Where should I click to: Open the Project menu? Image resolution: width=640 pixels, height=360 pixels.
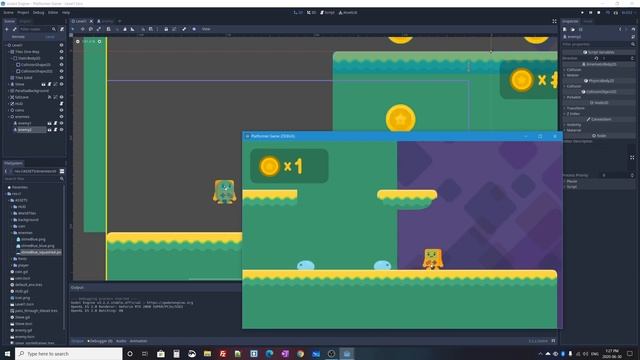(23, 13)
